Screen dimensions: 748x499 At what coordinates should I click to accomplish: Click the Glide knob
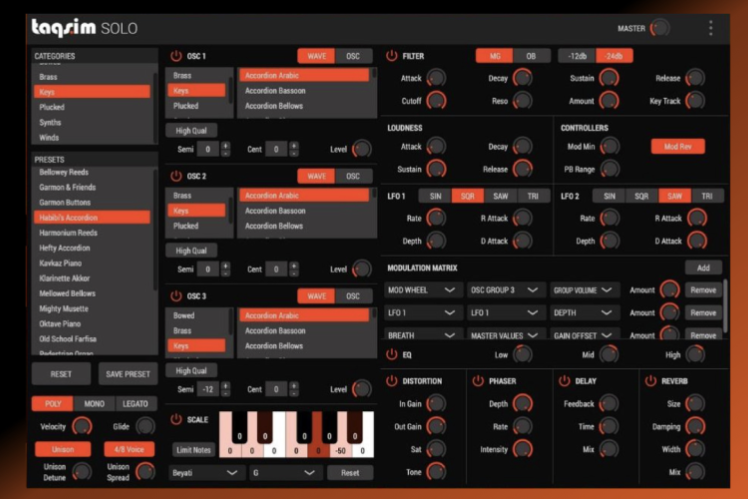pyautogui.click(x=145, y=426)
